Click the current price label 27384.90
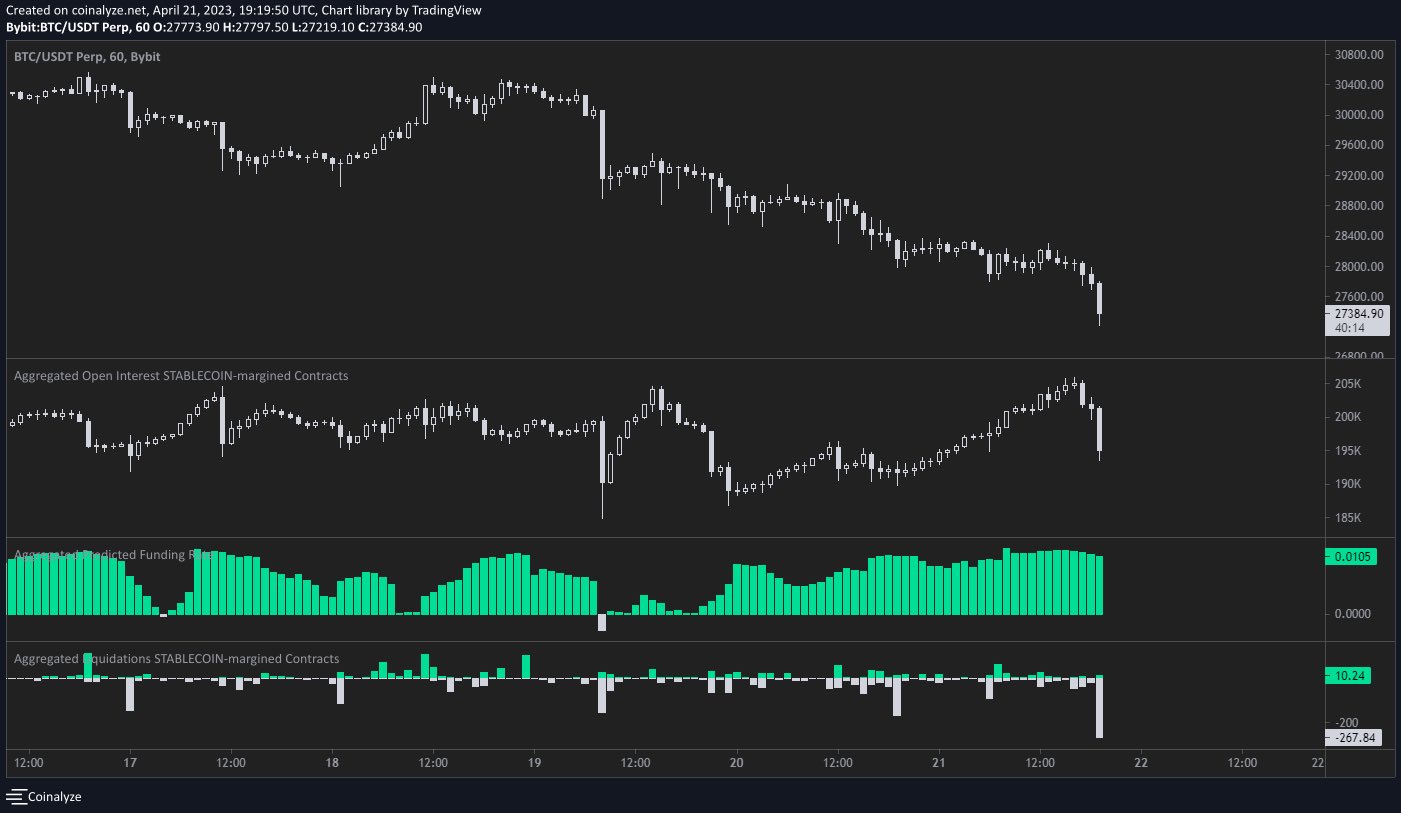 click(1360, 313)
